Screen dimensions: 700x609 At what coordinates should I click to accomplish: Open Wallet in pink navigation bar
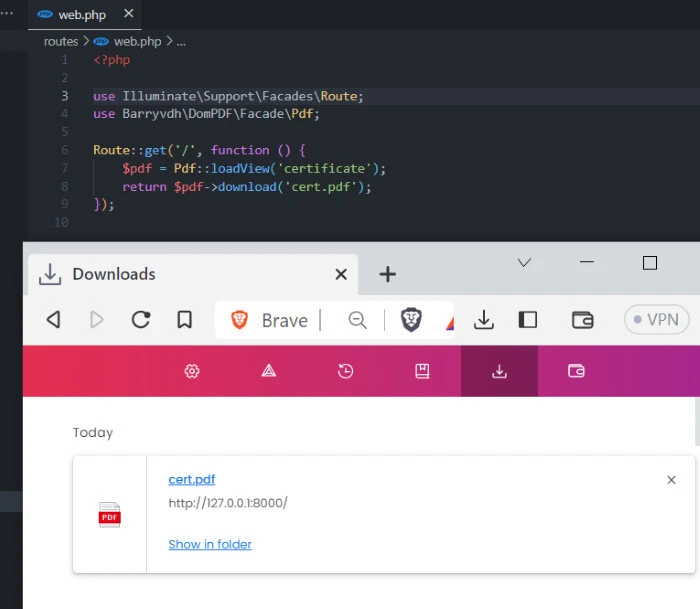pyautogui.click(x=576, y=371)
